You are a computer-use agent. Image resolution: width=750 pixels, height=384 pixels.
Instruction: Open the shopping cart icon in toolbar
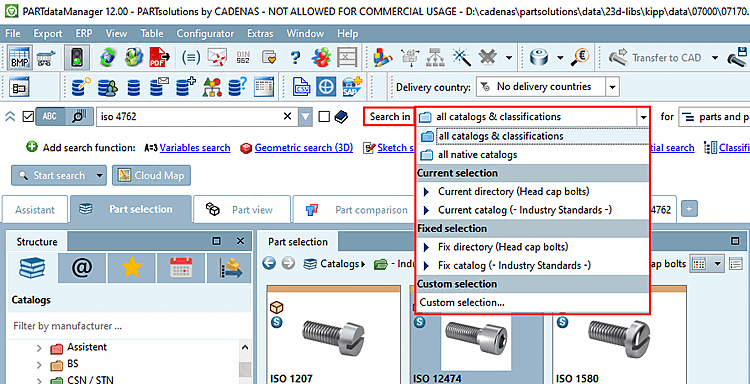point(46,58)
